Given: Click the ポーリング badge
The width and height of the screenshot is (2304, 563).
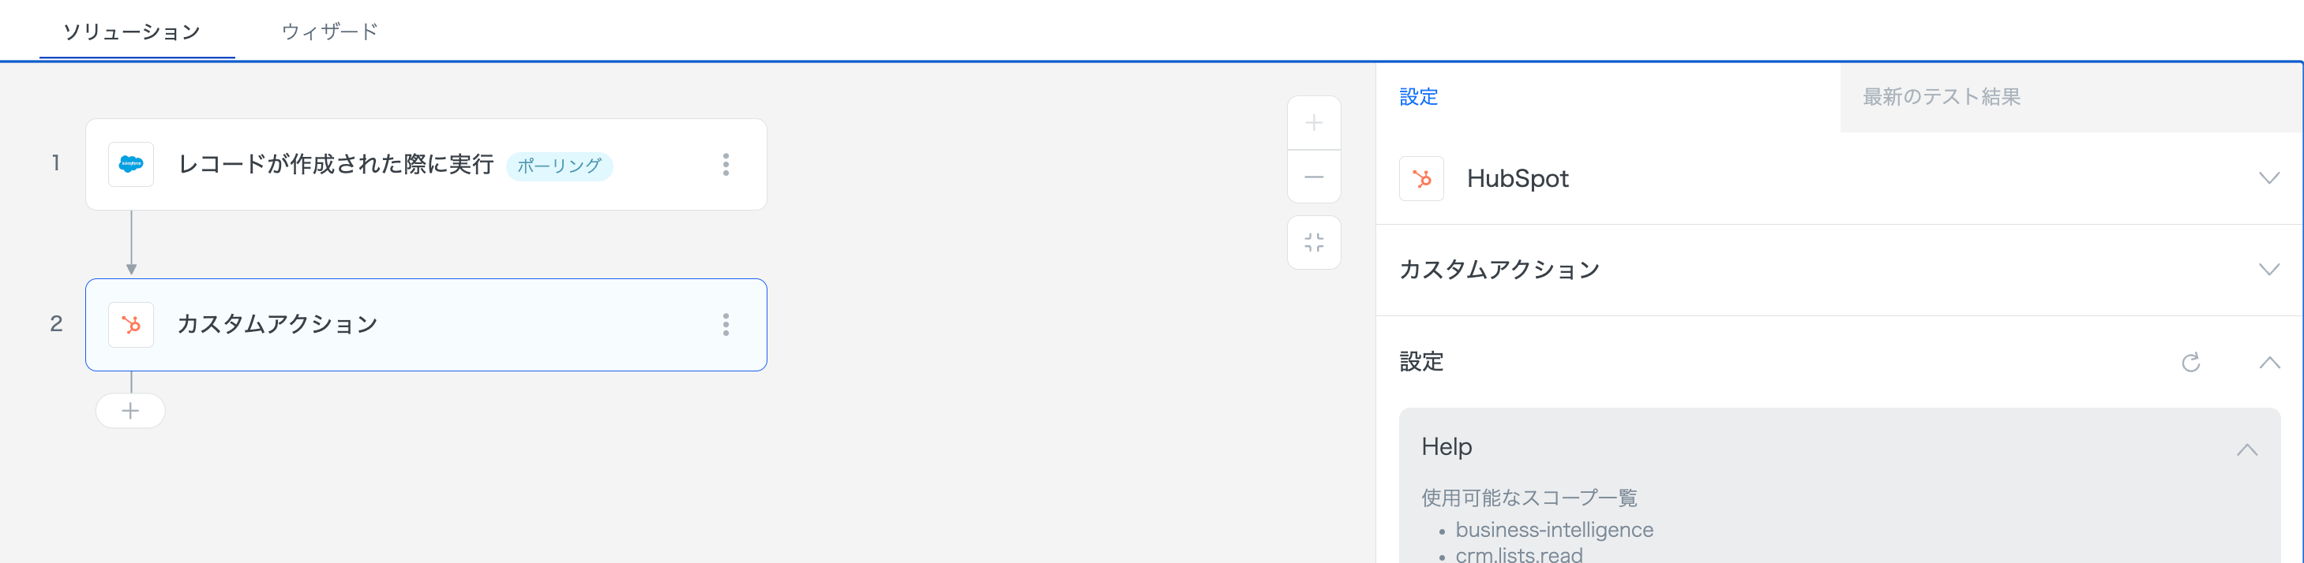Looking at the screenshot, I should pyautogui.click(x=559, y=166).
